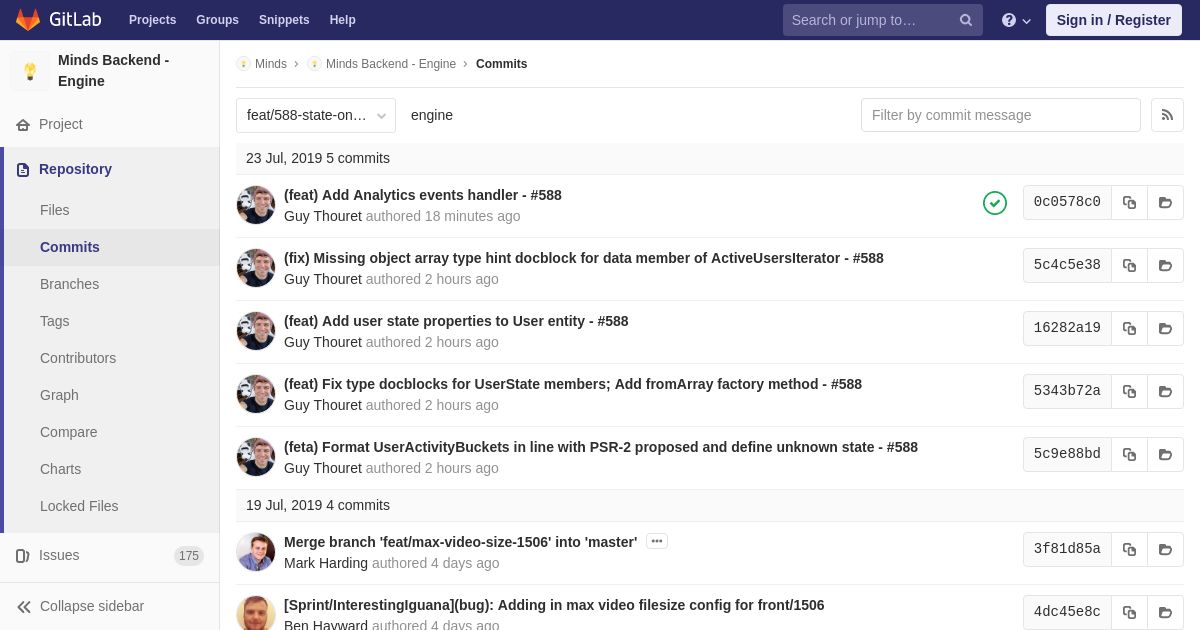Open commit Adding in max video filesize config
The height and width of the screenshot is (630, 1200).
point(554,605)
